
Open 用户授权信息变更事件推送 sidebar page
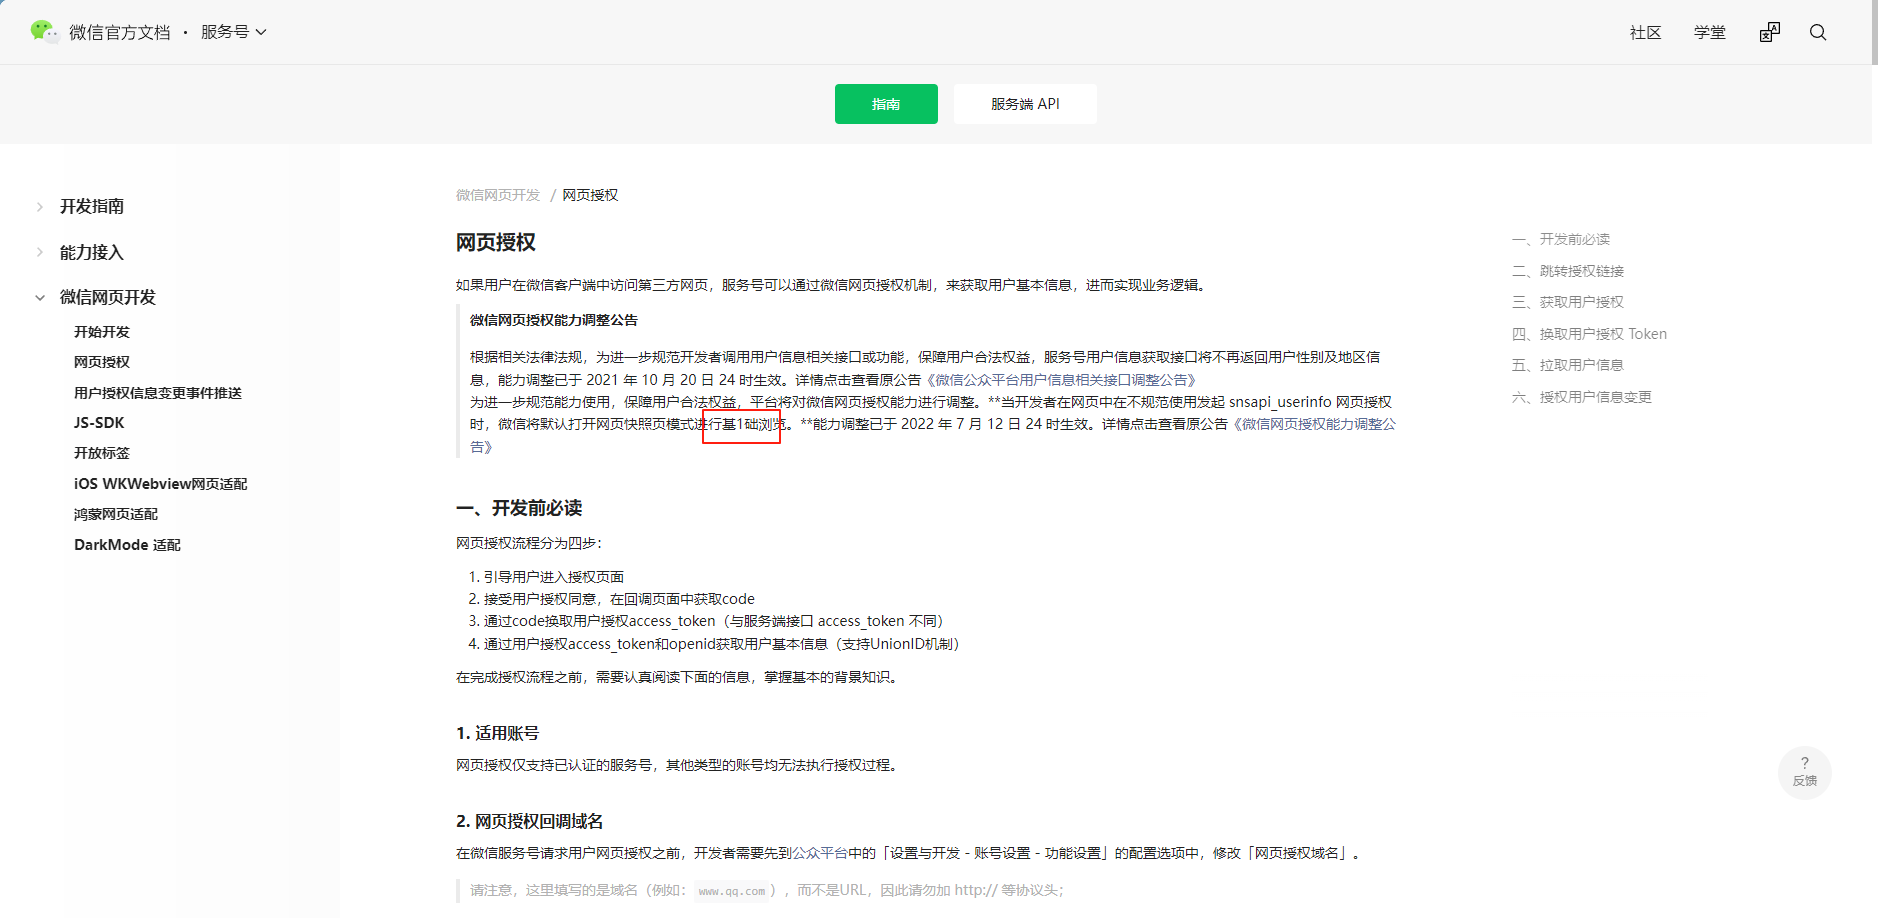click(x=158, y=393)
